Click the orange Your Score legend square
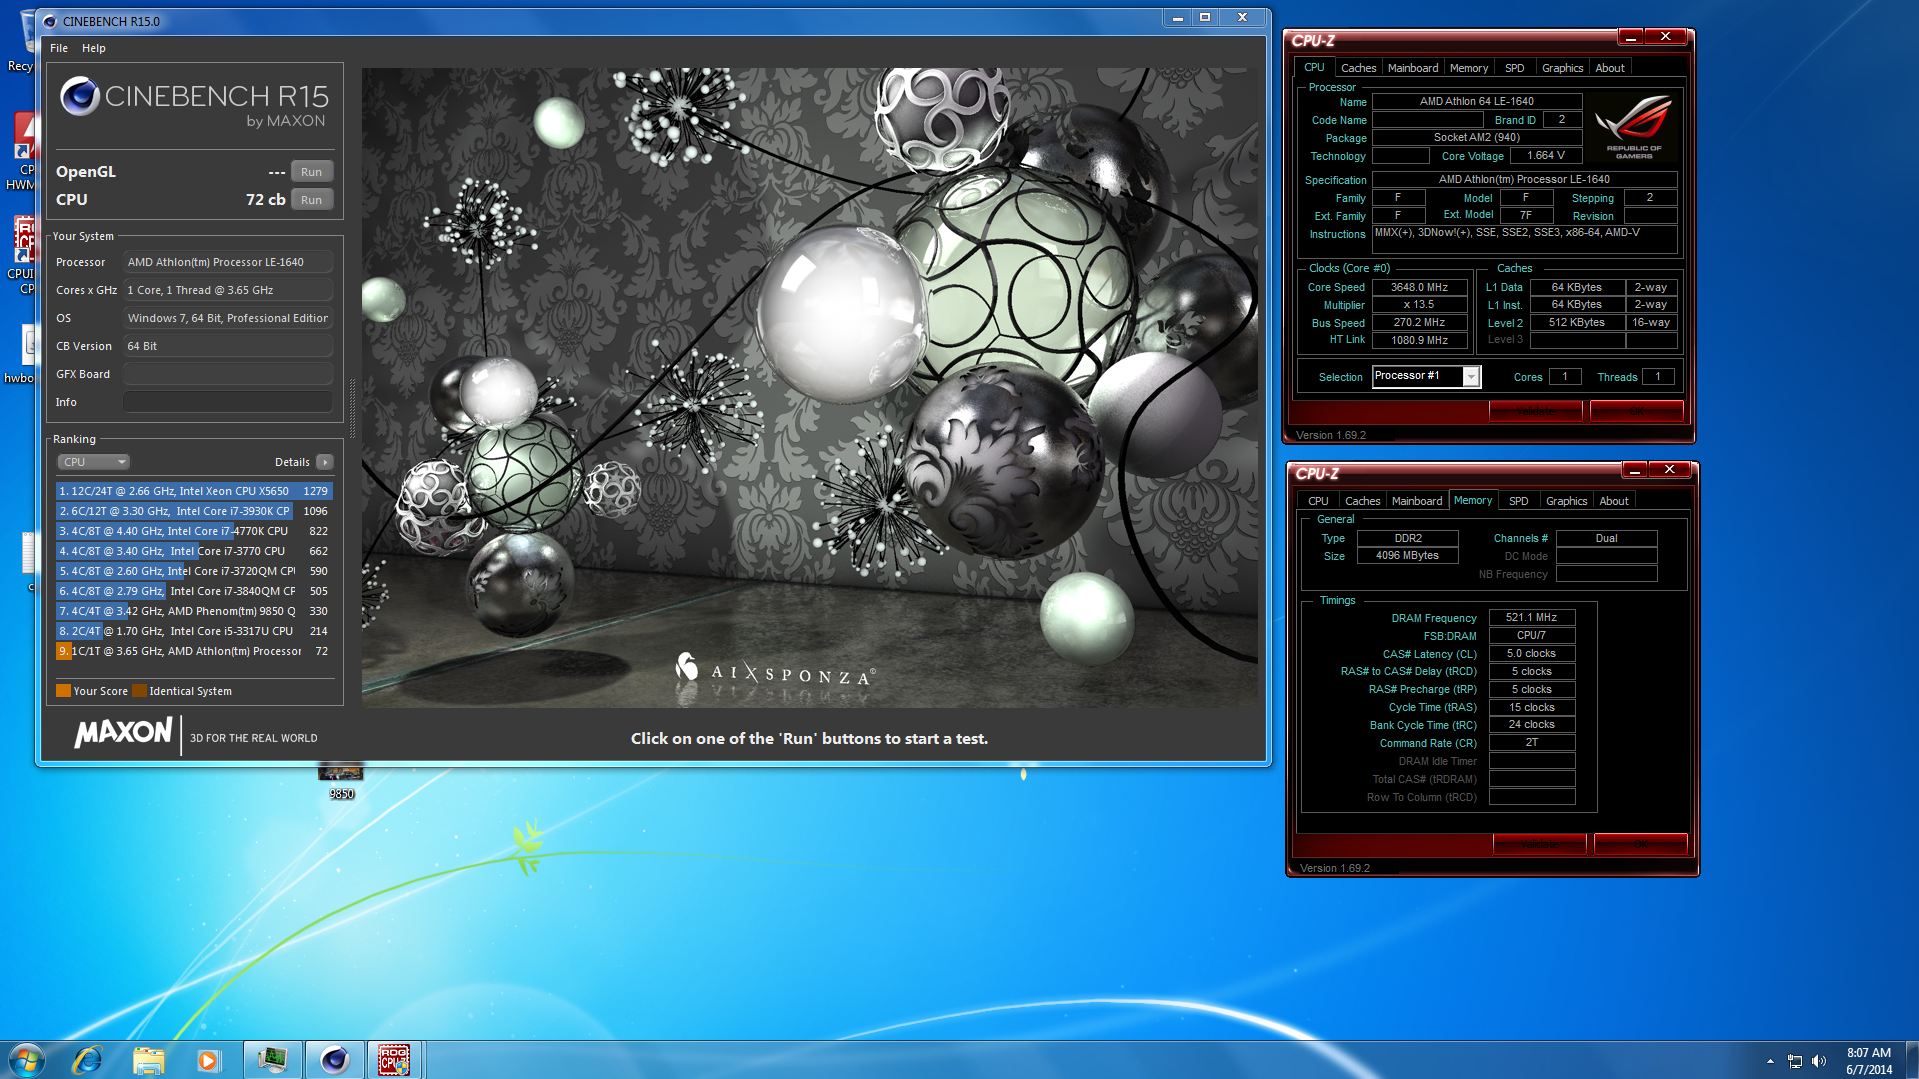The height and width of the screenshot is (1079, 1919). pos(63,691)
